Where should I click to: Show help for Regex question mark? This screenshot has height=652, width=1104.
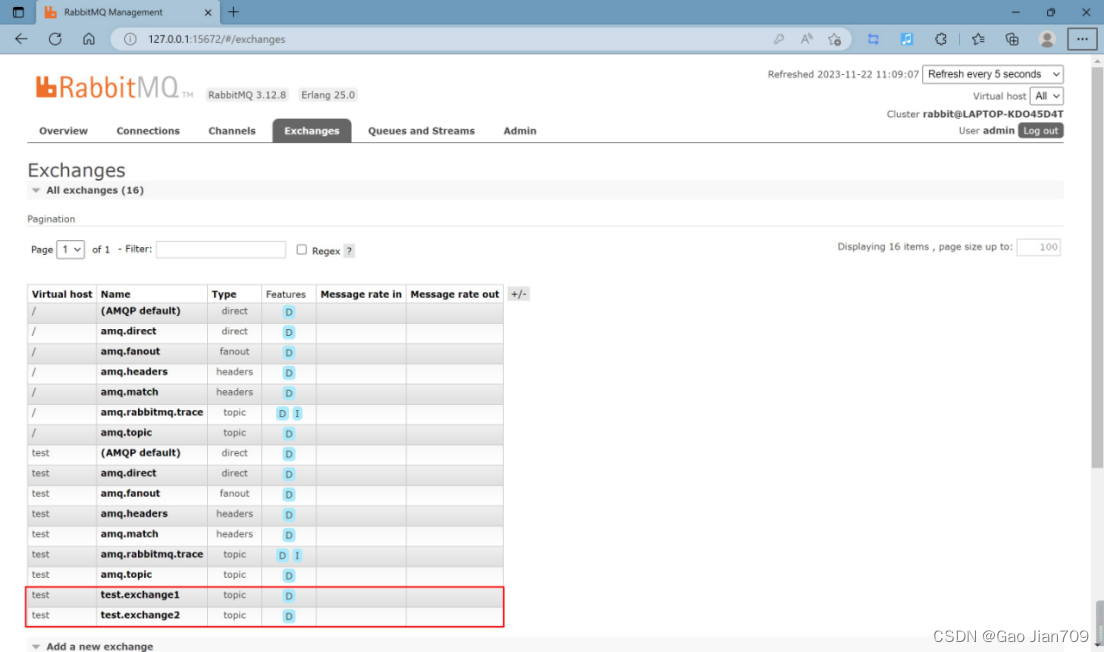(x=349, y=251)
